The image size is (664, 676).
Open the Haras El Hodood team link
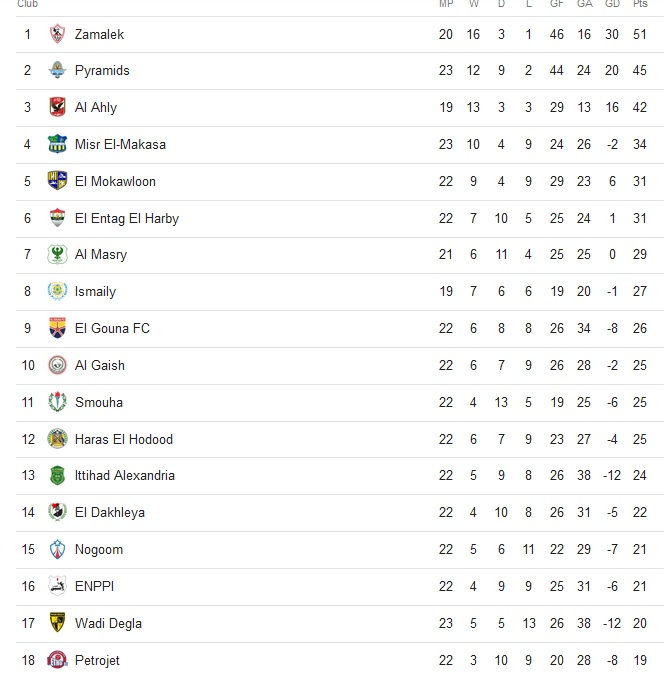tap(124, 439)
